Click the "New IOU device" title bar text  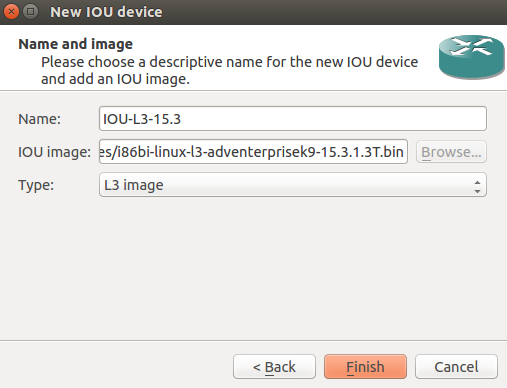point(106,12)
